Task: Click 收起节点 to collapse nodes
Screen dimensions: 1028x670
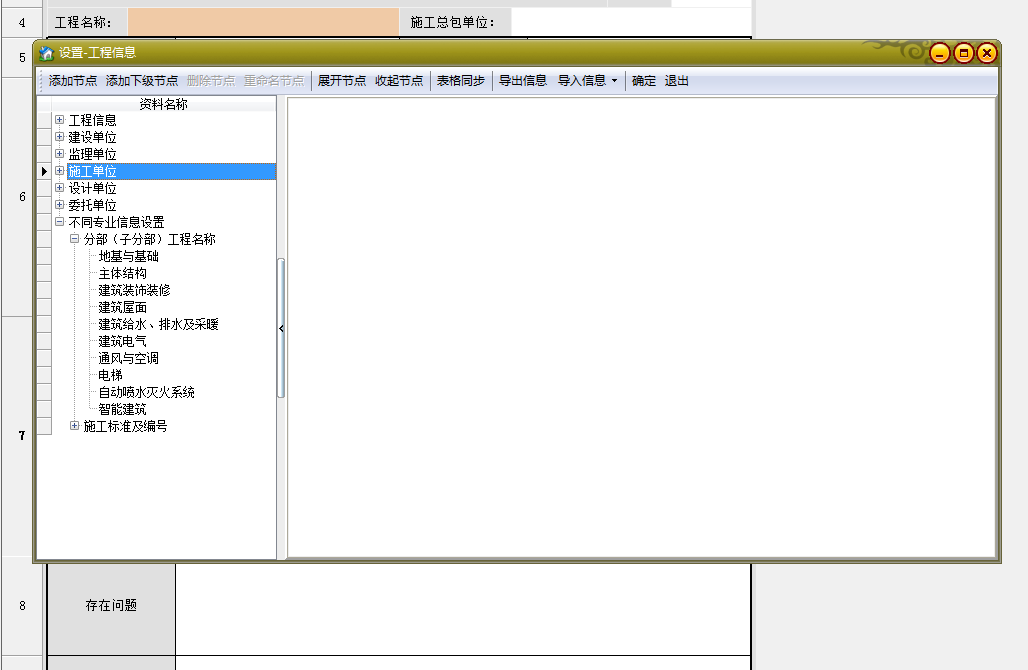Action: (x=399, y=81)
